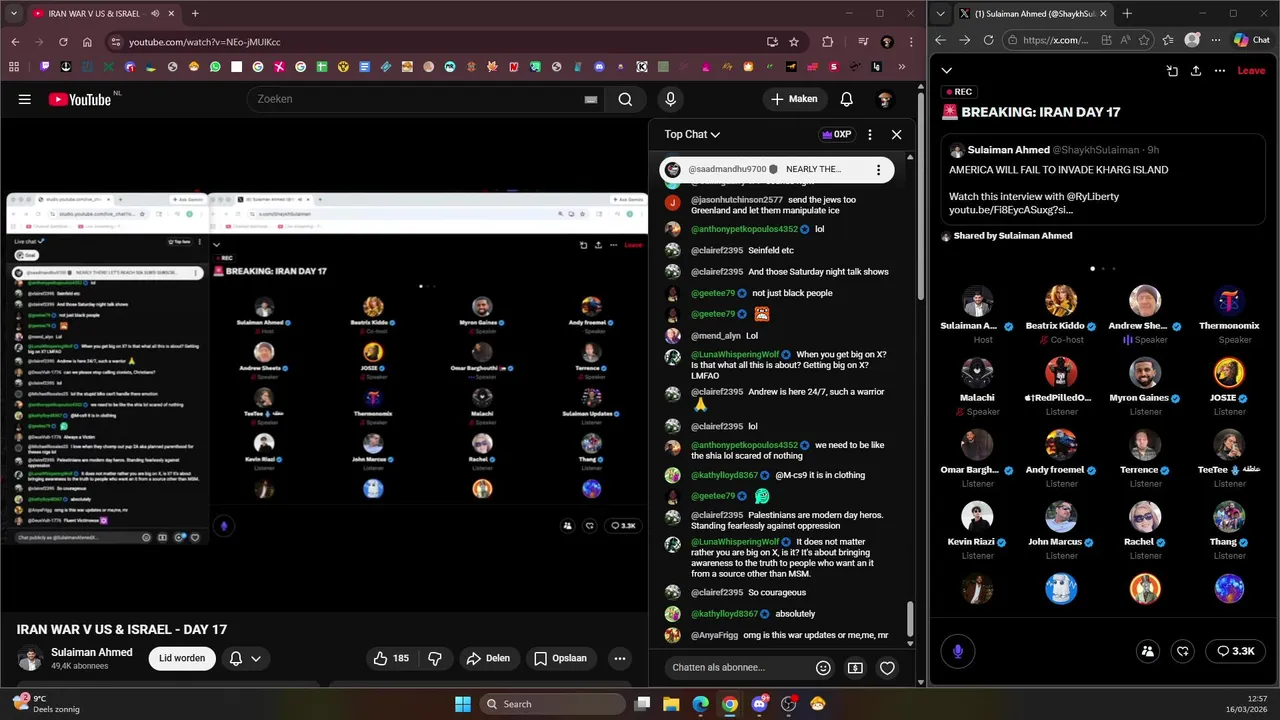Open Discord from taskbar
Image resolution: width=1280 pixels, height=720 pixels.
[x=759, y=704]
